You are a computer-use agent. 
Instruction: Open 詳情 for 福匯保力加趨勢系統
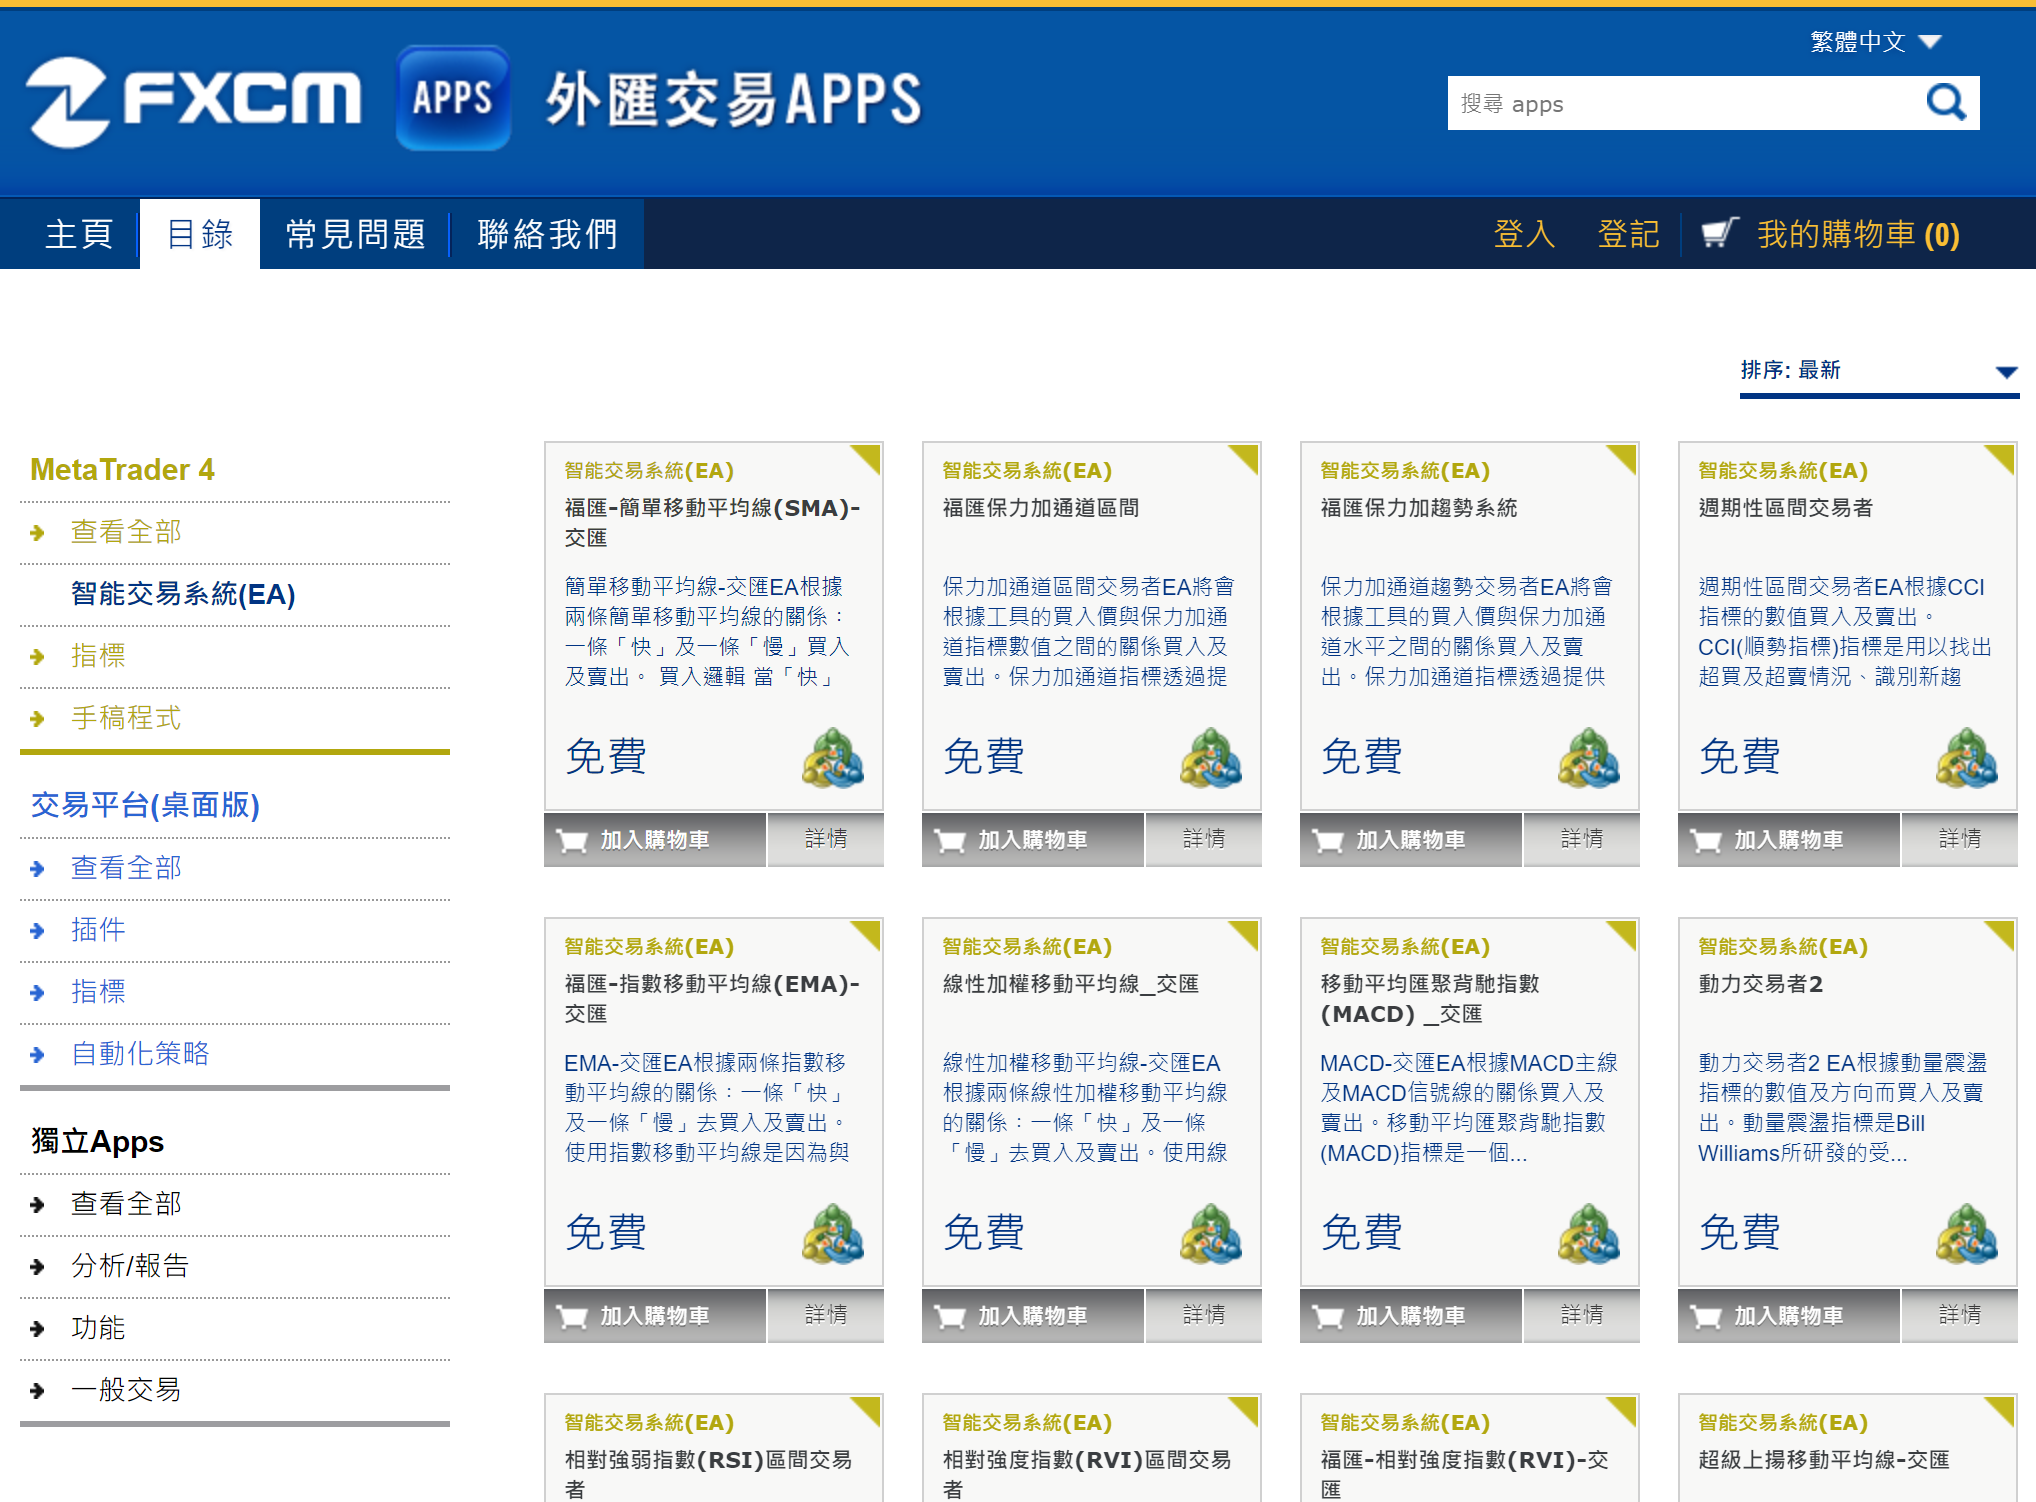tap(1582, 840)
